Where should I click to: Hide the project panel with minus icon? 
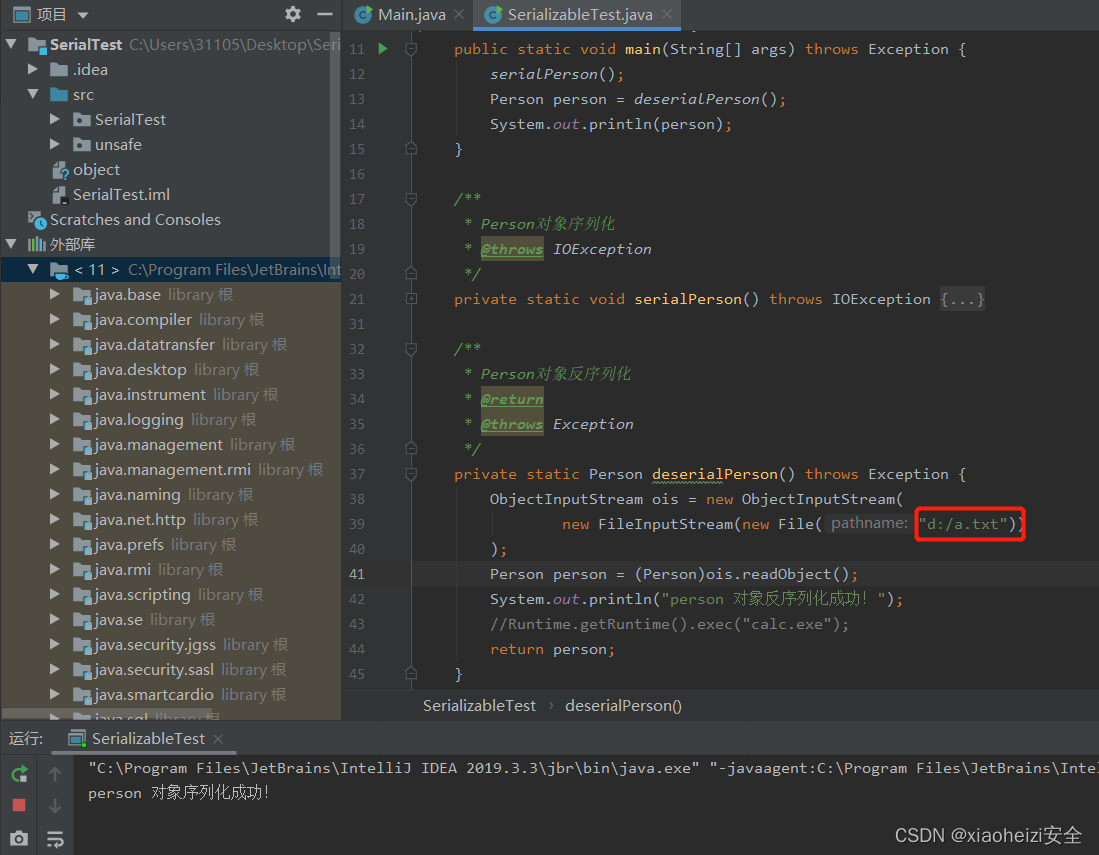point(325,14)
